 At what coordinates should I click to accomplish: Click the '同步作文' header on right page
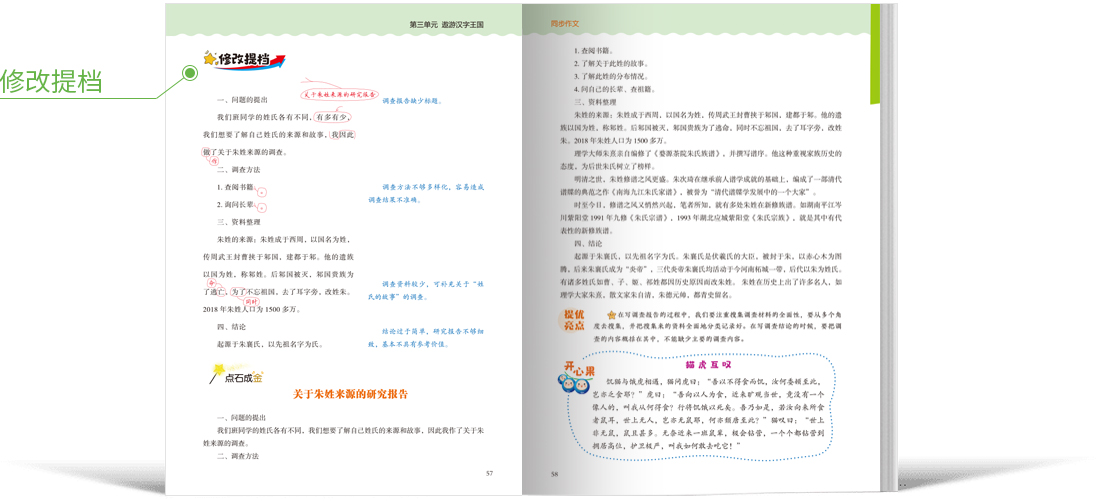pos(565,24)
